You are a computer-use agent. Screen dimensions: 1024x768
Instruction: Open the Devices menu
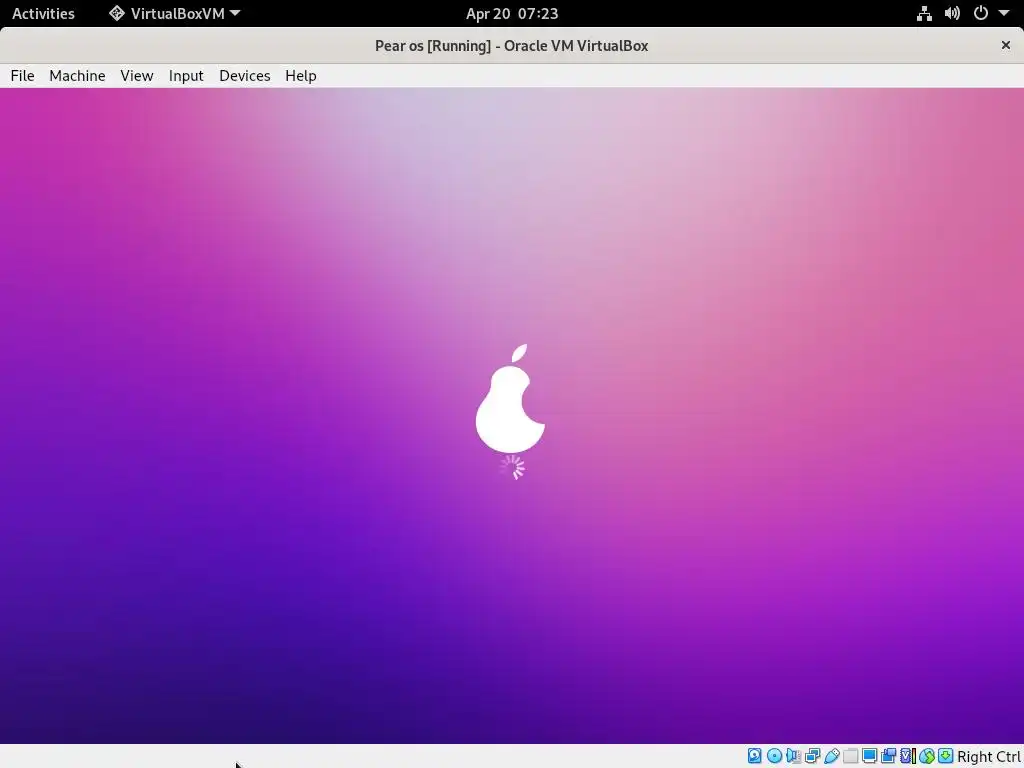click(245, 76)
